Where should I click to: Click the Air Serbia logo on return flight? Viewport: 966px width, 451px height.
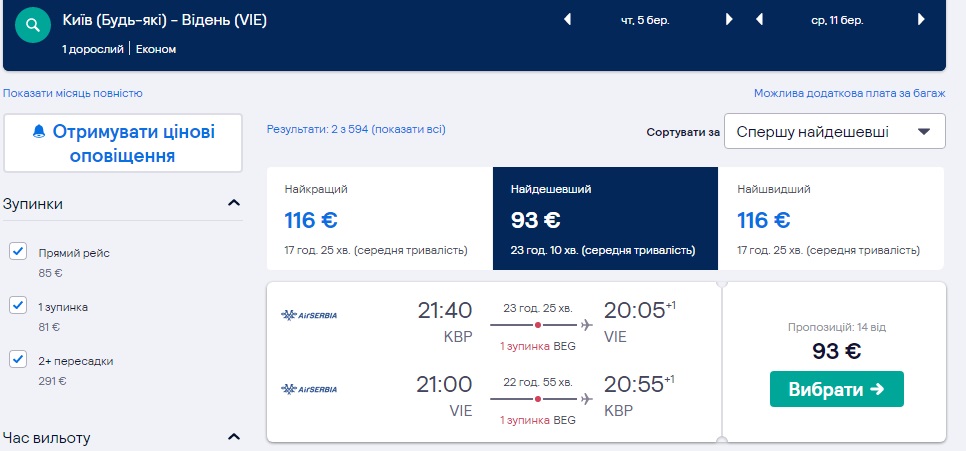pos(310,389)
